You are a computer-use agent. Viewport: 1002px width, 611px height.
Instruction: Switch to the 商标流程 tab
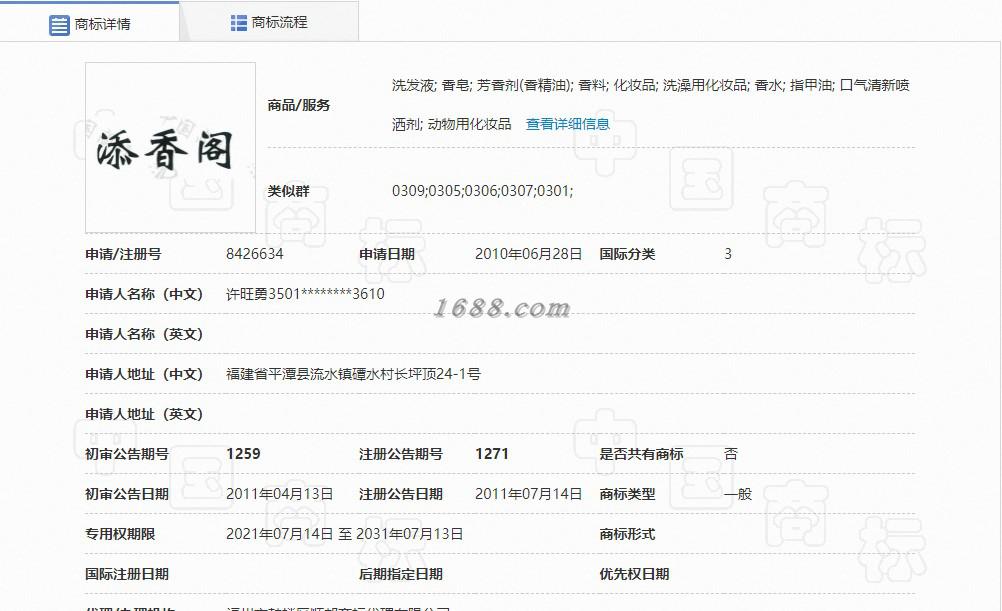click(269, 22)
